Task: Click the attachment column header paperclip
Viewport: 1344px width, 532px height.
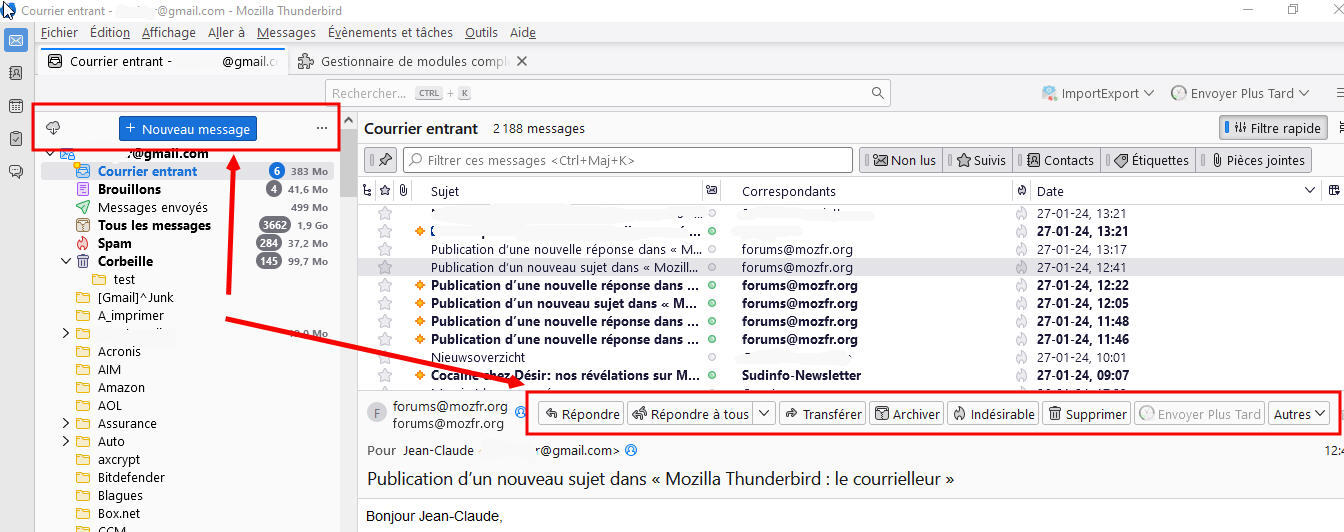Action: (403, 190)
